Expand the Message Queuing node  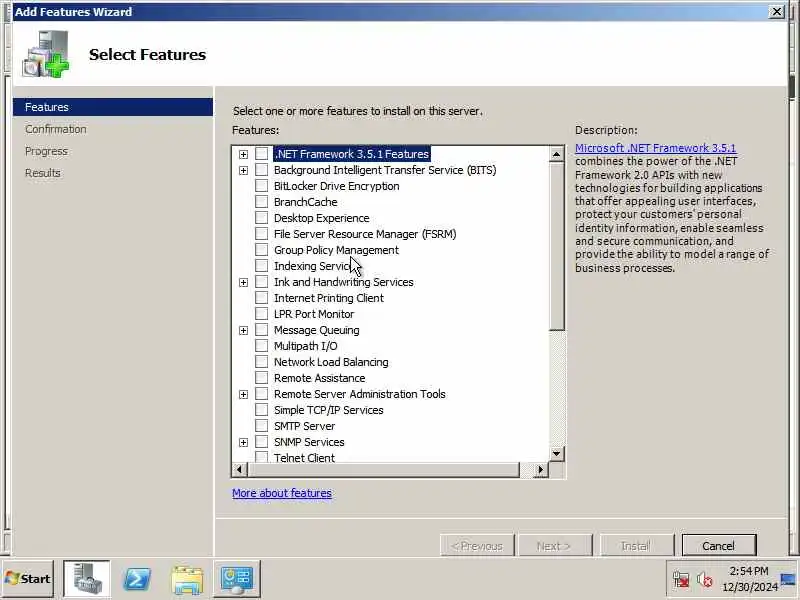pos(243,331)
